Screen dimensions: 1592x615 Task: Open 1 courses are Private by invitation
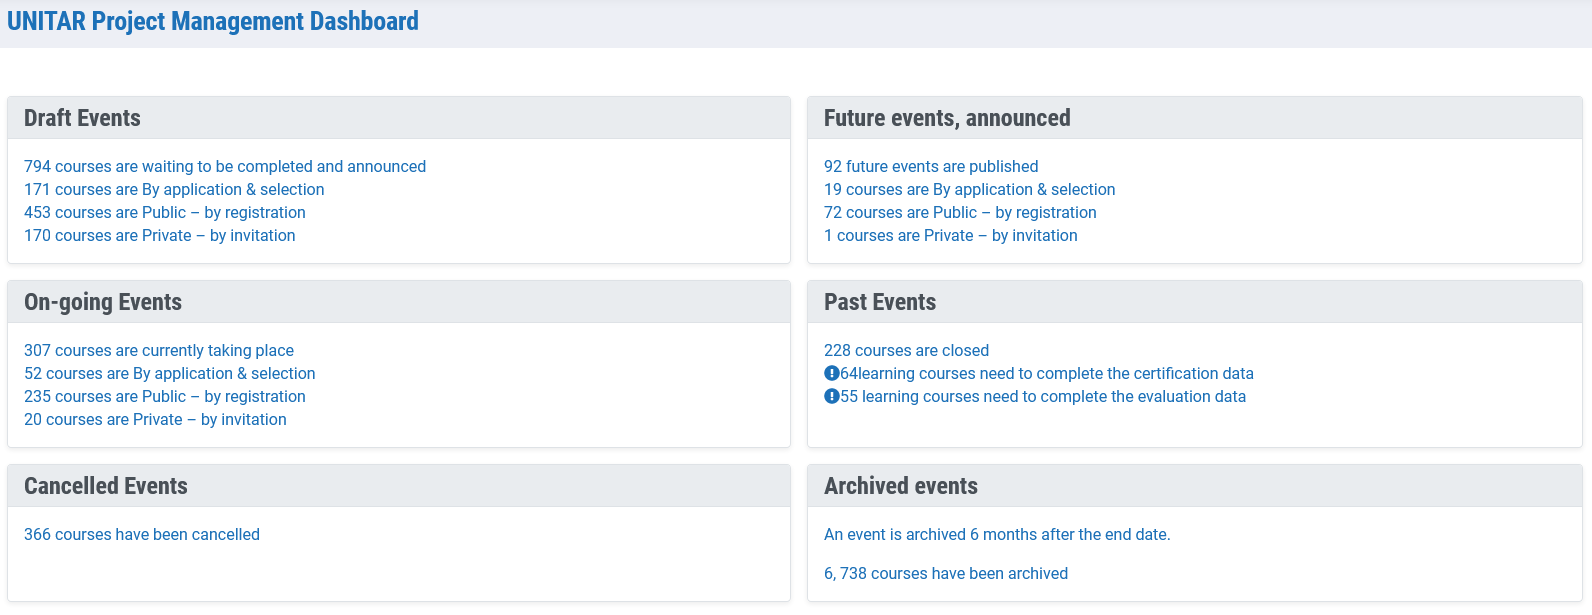click(x=951, y=235)
